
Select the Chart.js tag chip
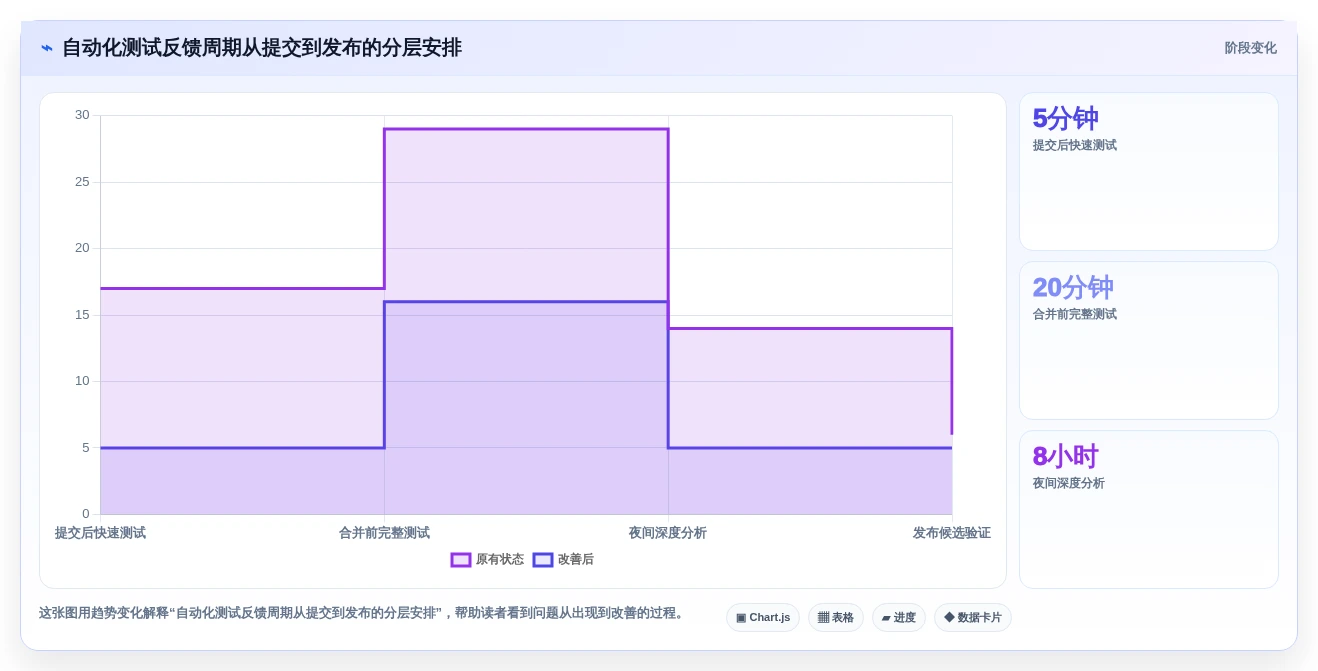point(763,617)
